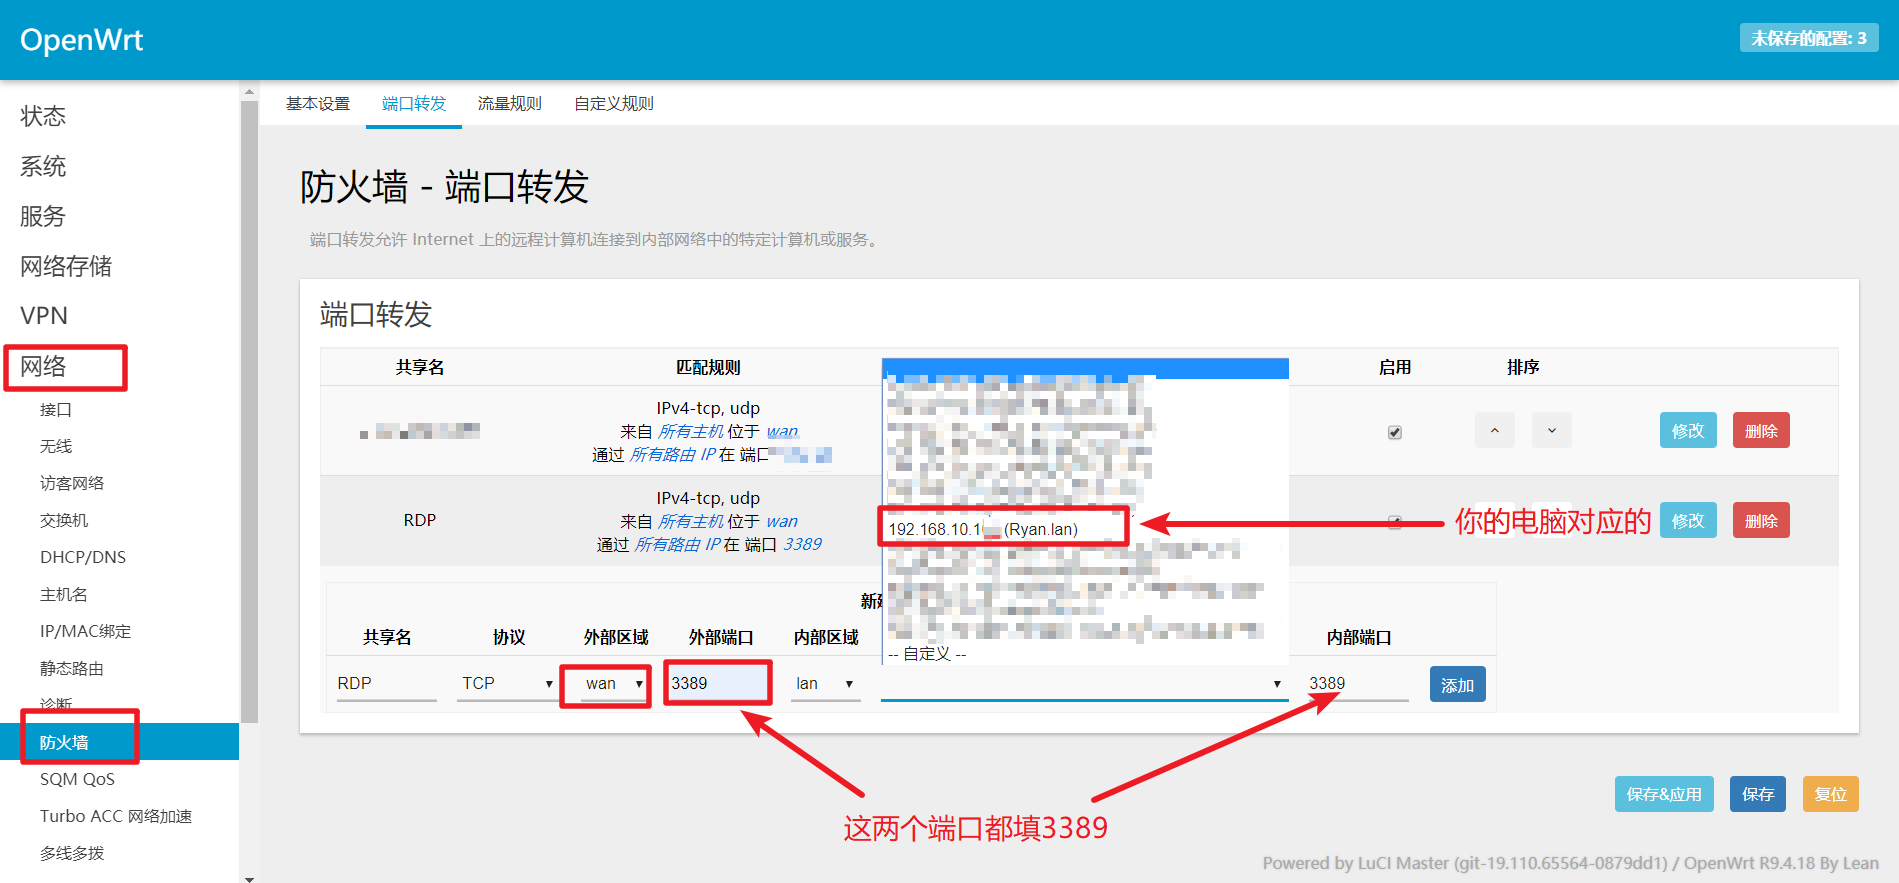Toggle enable checkbox for first rule
The image size is (1899, 883).
pos(1394,432)
